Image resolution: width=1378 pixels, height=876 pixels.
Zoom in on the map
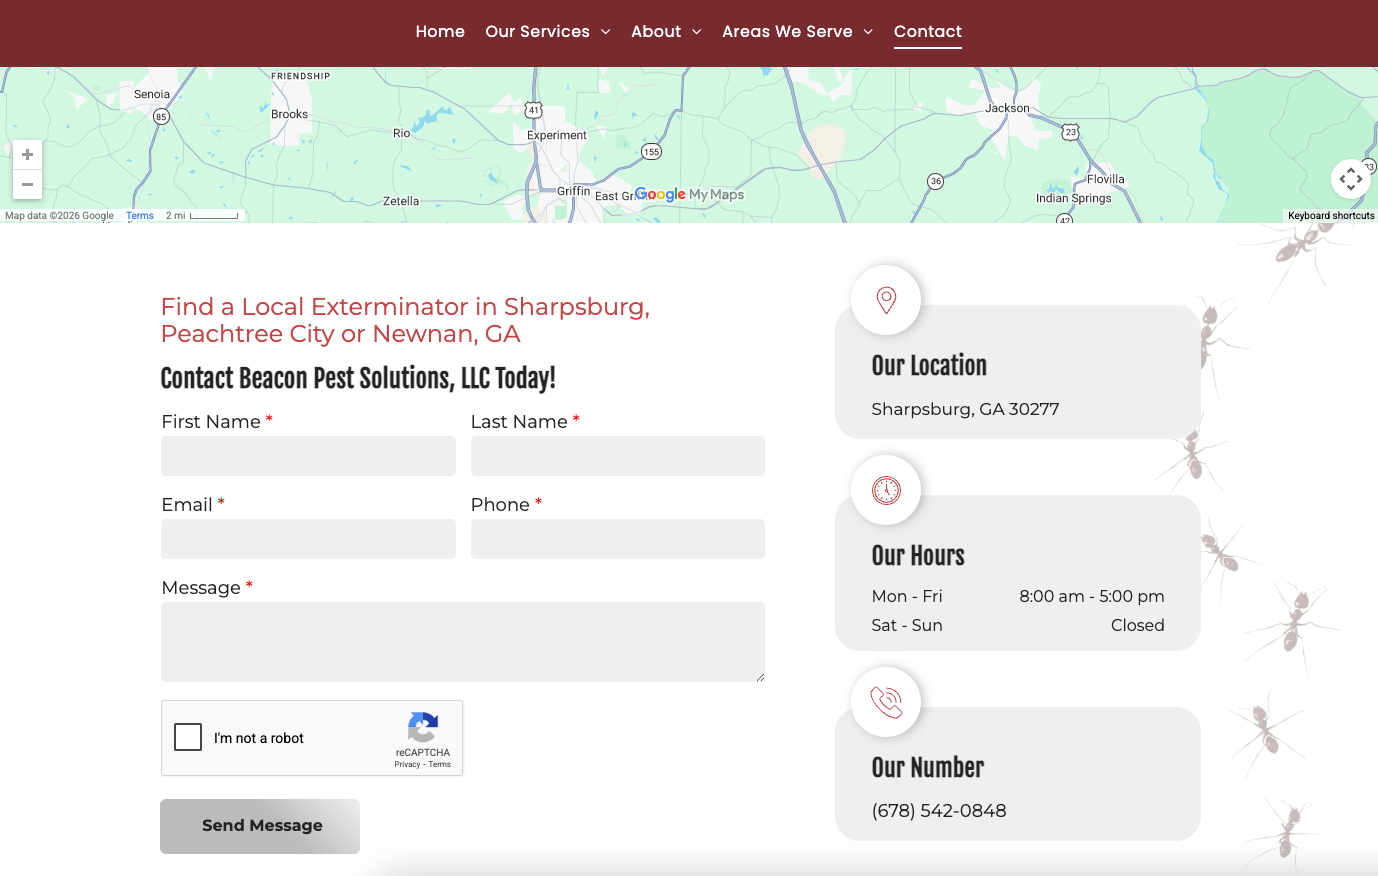point(27,155)
